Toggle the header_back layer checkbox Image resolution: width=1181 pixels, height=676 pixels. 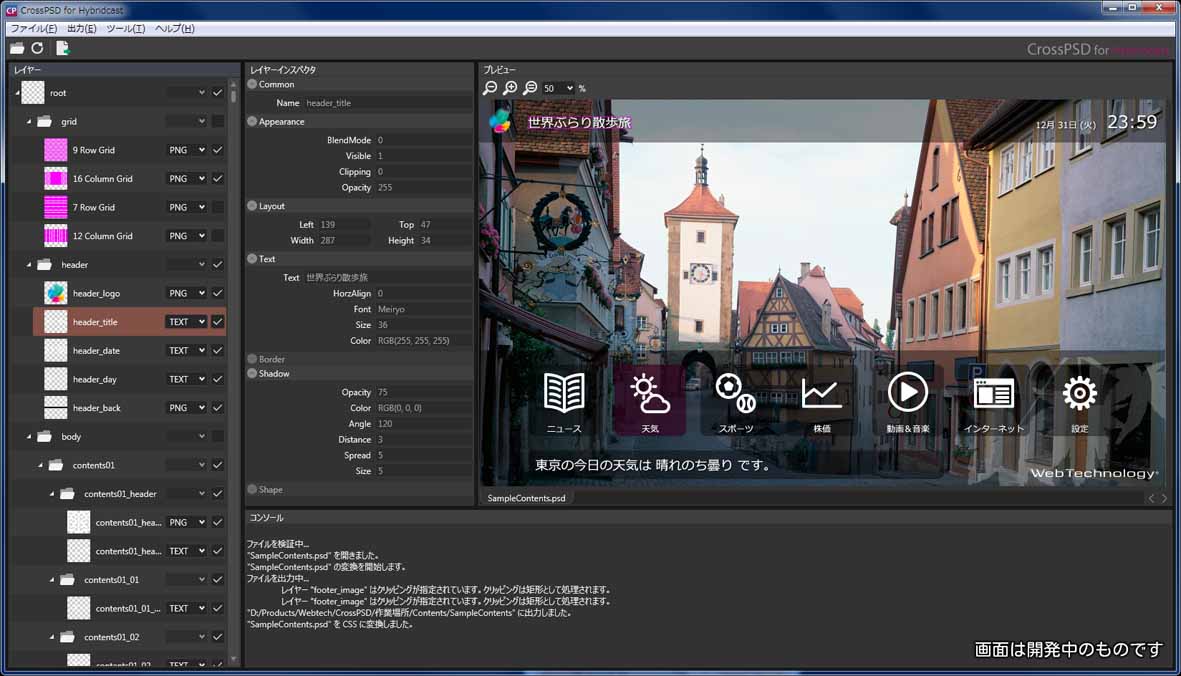(218, 408)
